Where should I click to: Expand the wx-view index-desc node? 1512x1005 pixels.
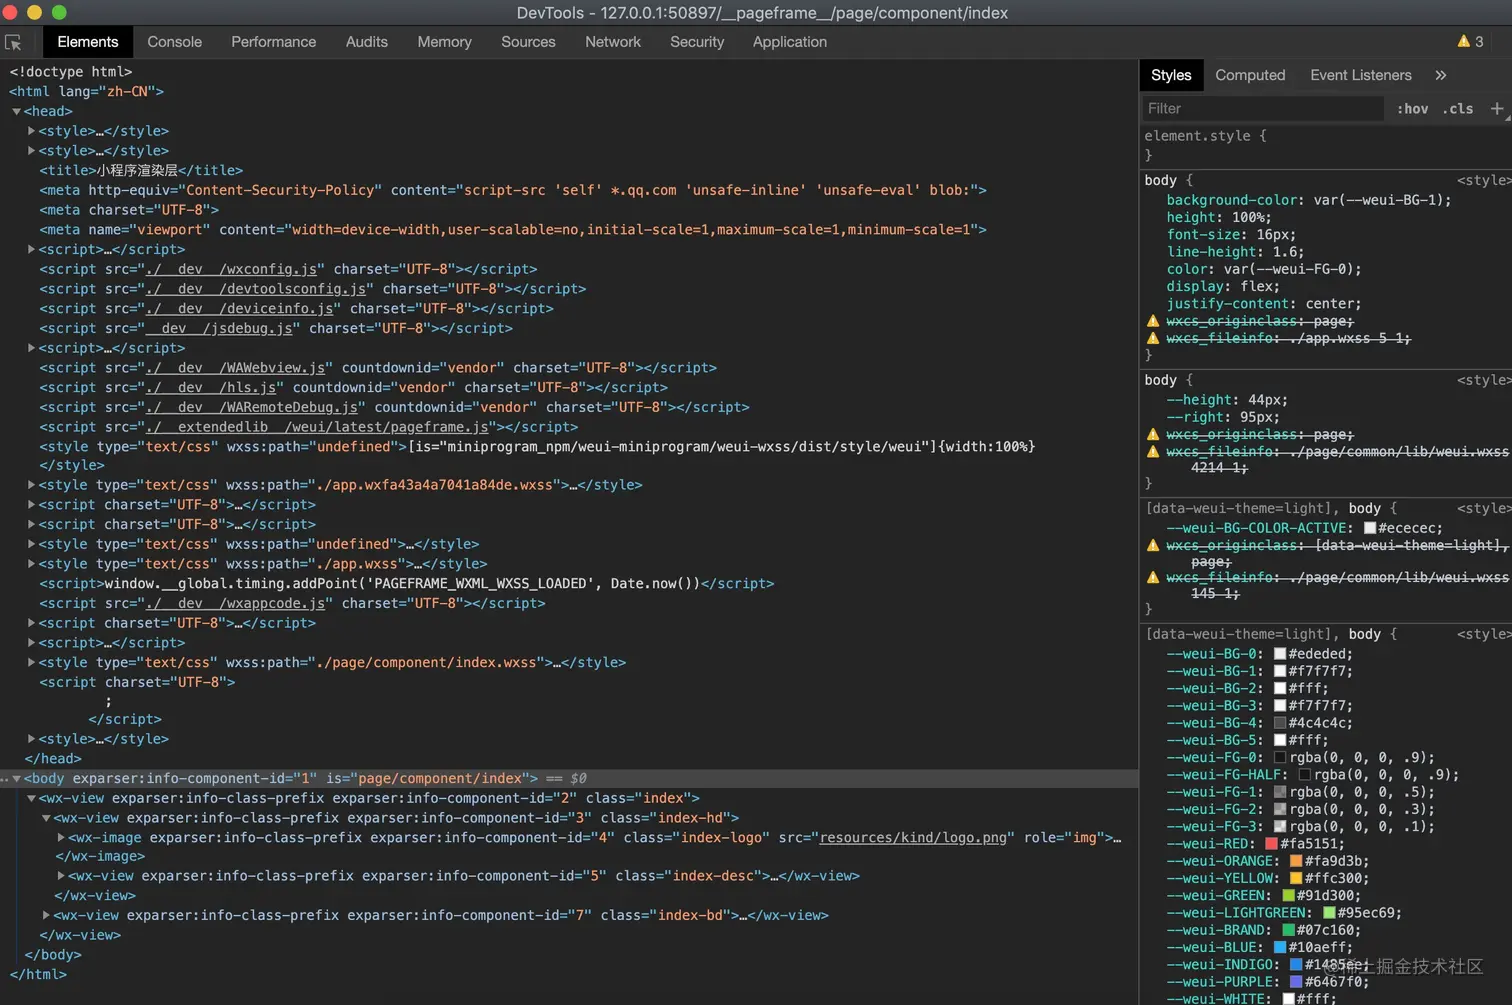(x=61, y=875)
